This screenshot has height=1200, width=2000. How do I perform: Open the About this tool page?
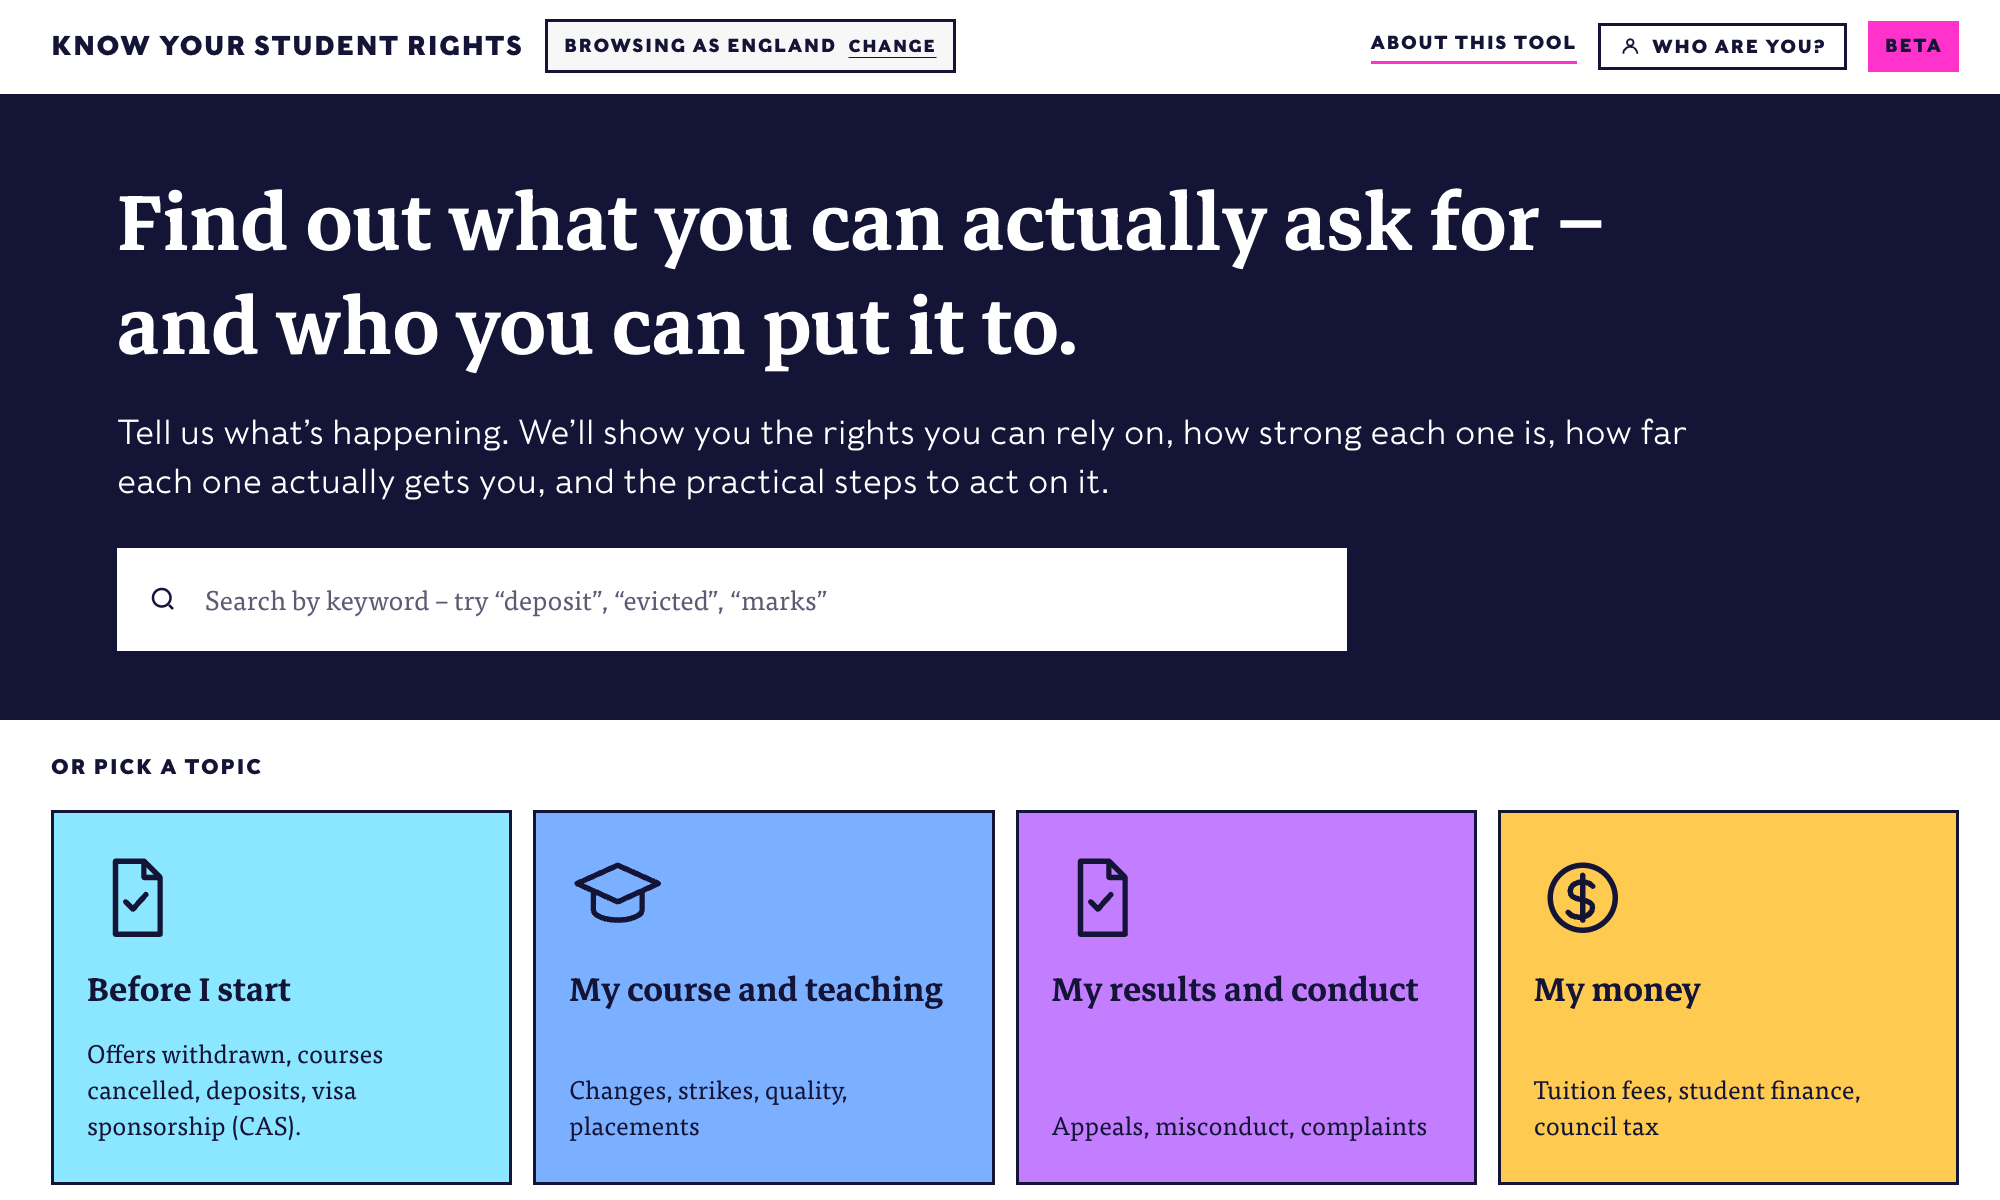point(1473,43)
